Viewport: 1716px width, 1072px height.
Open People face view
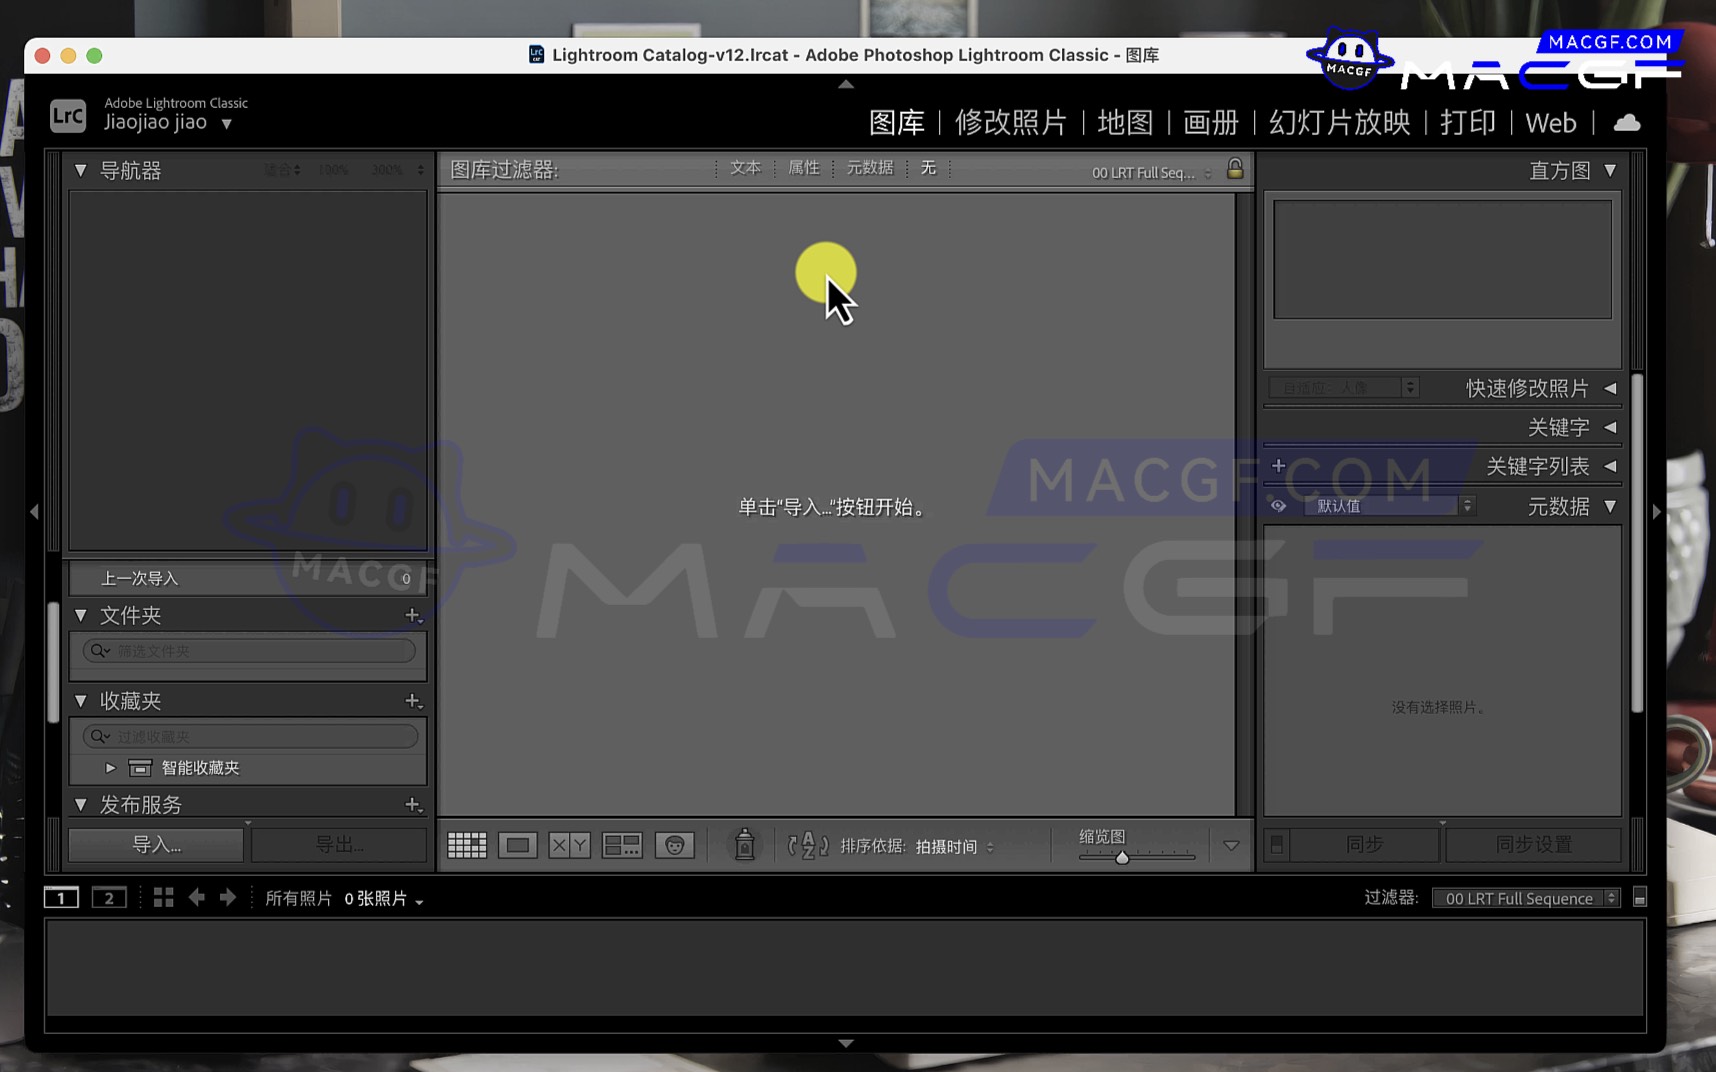pos(674,845)
